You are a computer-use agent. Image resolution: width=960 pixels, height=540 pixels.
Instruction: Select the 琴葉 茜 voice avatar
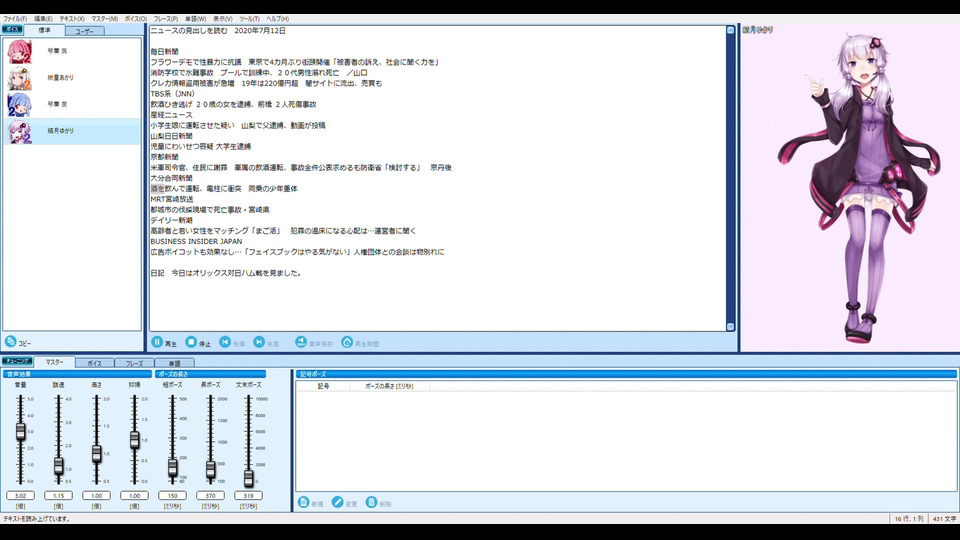(20, 51)
